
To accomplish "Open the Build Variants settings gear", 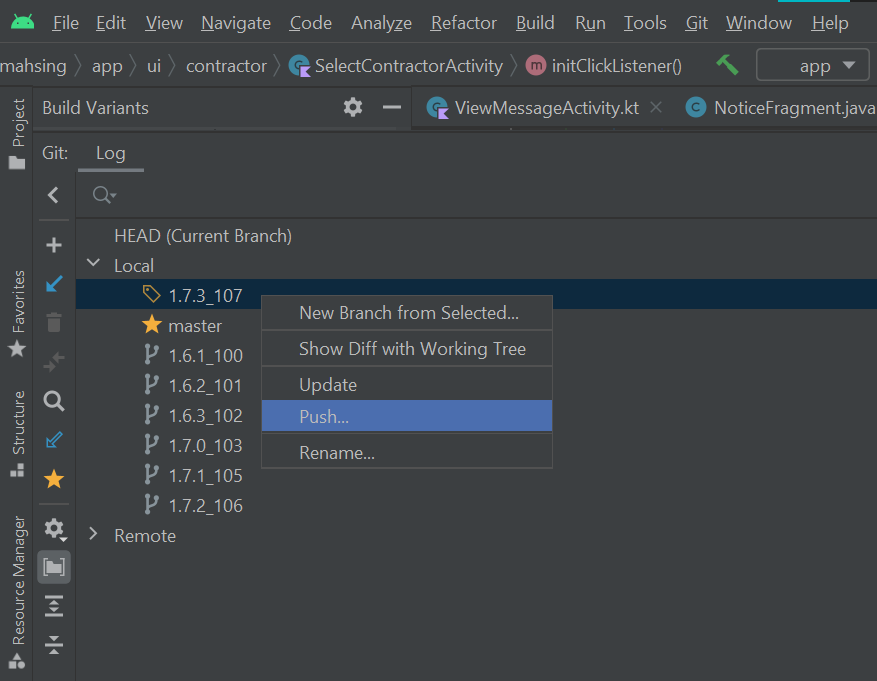I will (352, 107).
